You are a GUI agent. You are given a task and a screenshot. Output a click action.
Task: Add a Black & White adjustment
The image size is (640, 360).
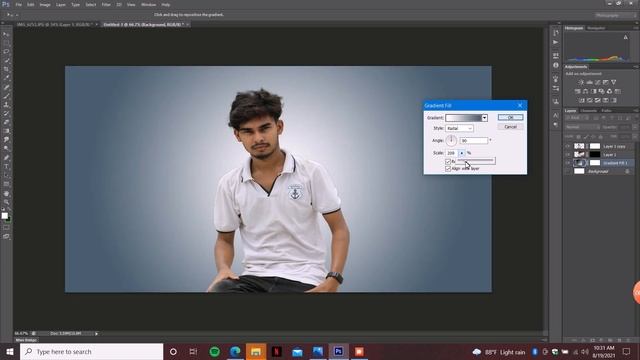click(593, 91)
